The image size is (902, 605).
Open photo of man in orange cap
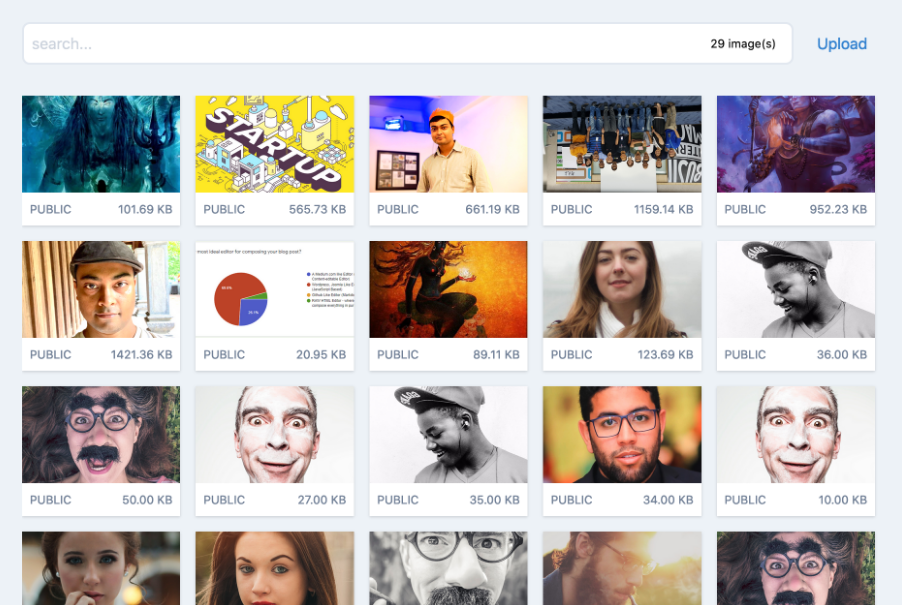pos(448,144)
